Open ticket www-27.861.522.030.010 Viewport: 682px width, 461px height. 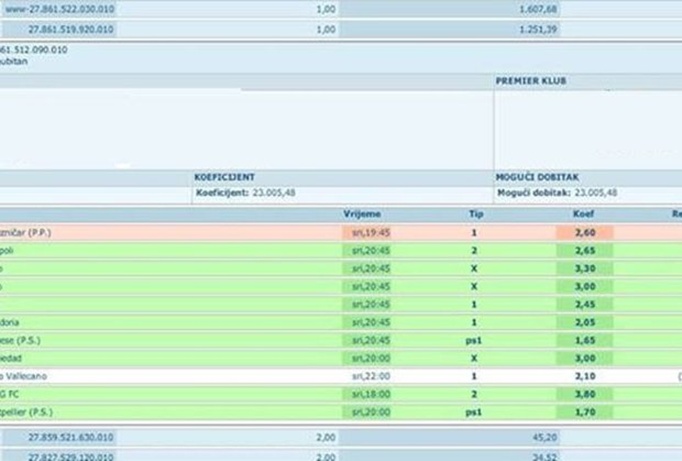[59, 9]
